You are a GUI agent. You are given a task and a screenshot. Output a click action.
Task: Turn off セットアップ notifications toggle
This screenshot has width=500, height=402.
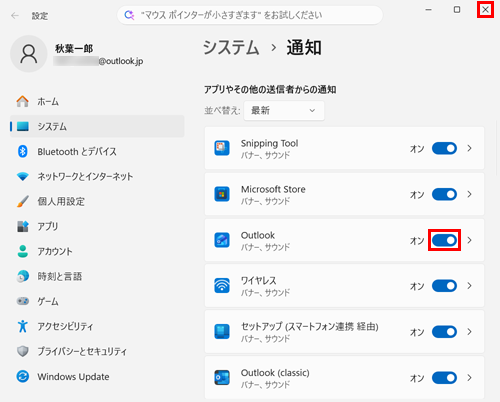click(x=444, y=332)
